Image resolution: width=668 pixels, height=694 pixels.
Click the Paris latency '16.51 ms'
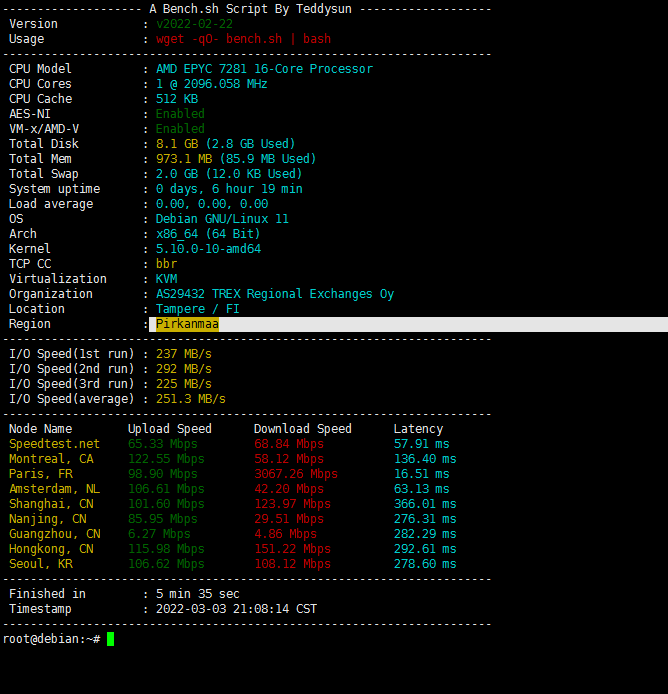(x=422, y=474)
